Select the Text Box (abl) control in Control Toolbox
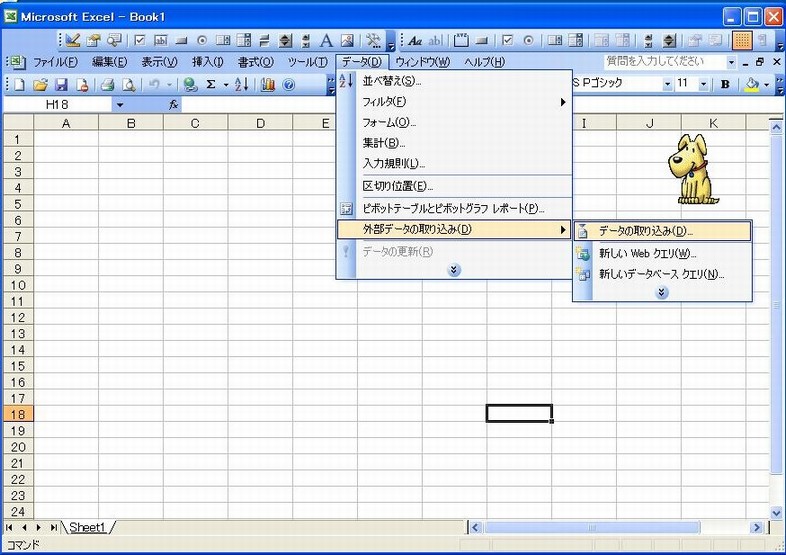Screen dimensions: 786x555 (160, 40)
